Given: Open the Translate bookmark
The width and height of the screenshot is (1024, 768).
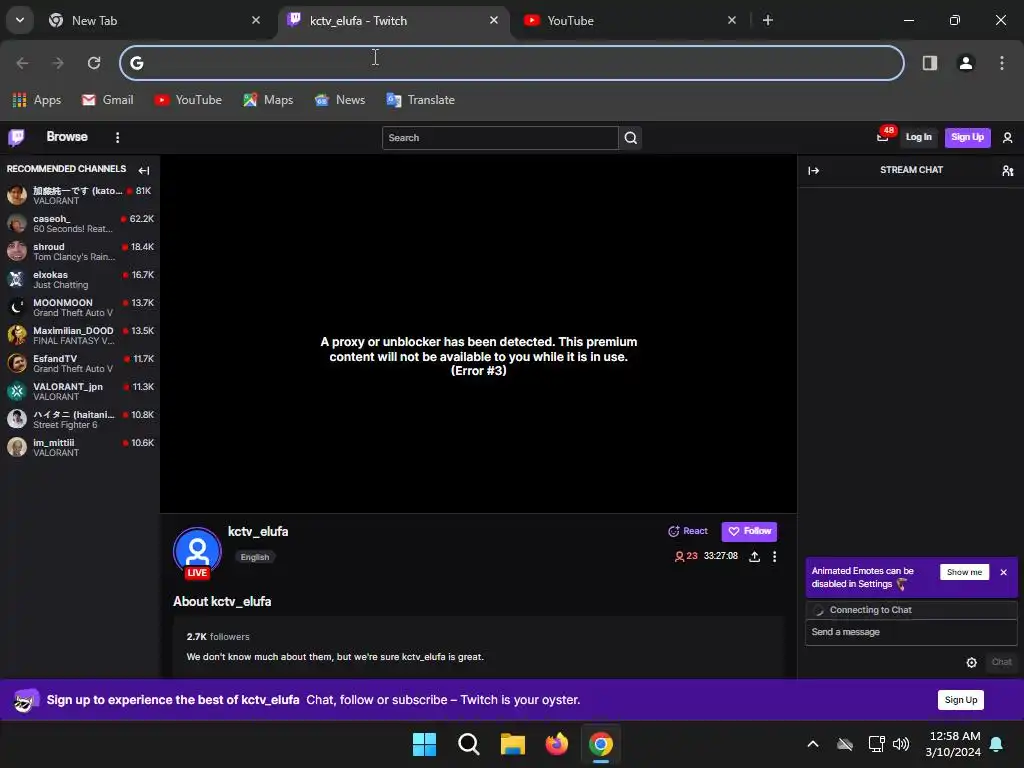Looking at the screenshot, I should tap(421, 100).
